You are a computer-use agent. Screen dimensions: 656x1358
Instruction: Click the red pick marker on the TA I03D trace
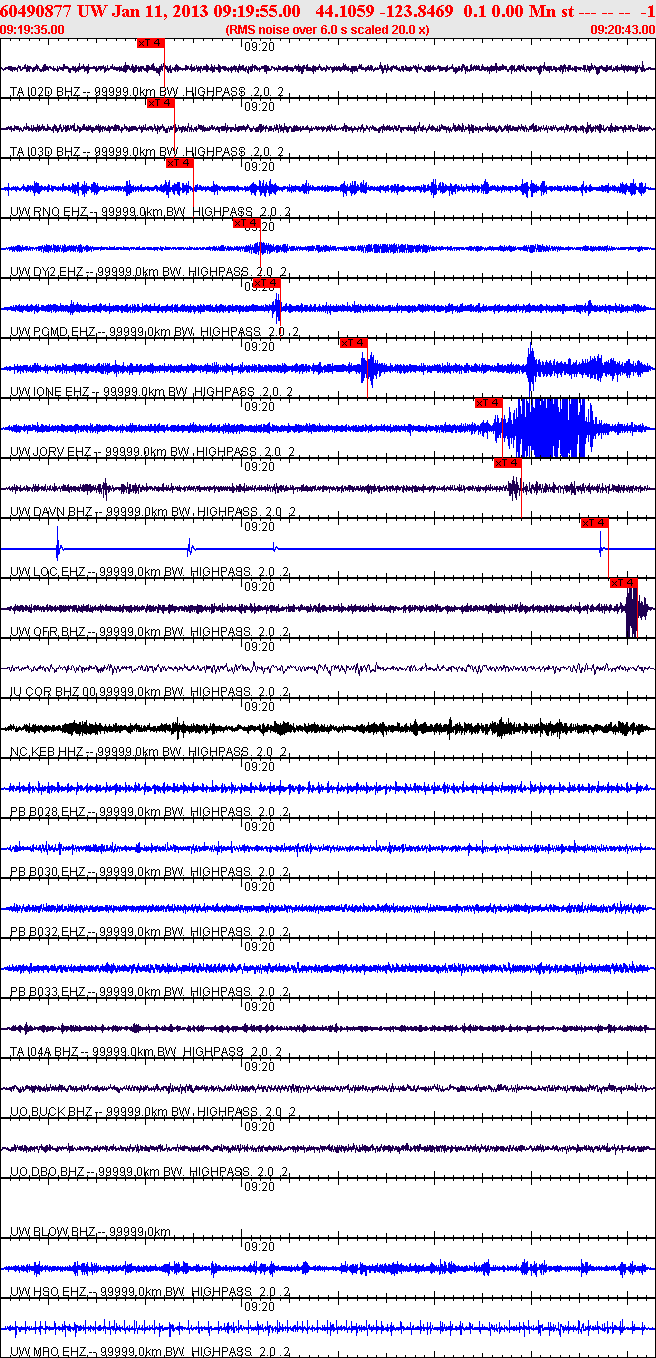161,102
